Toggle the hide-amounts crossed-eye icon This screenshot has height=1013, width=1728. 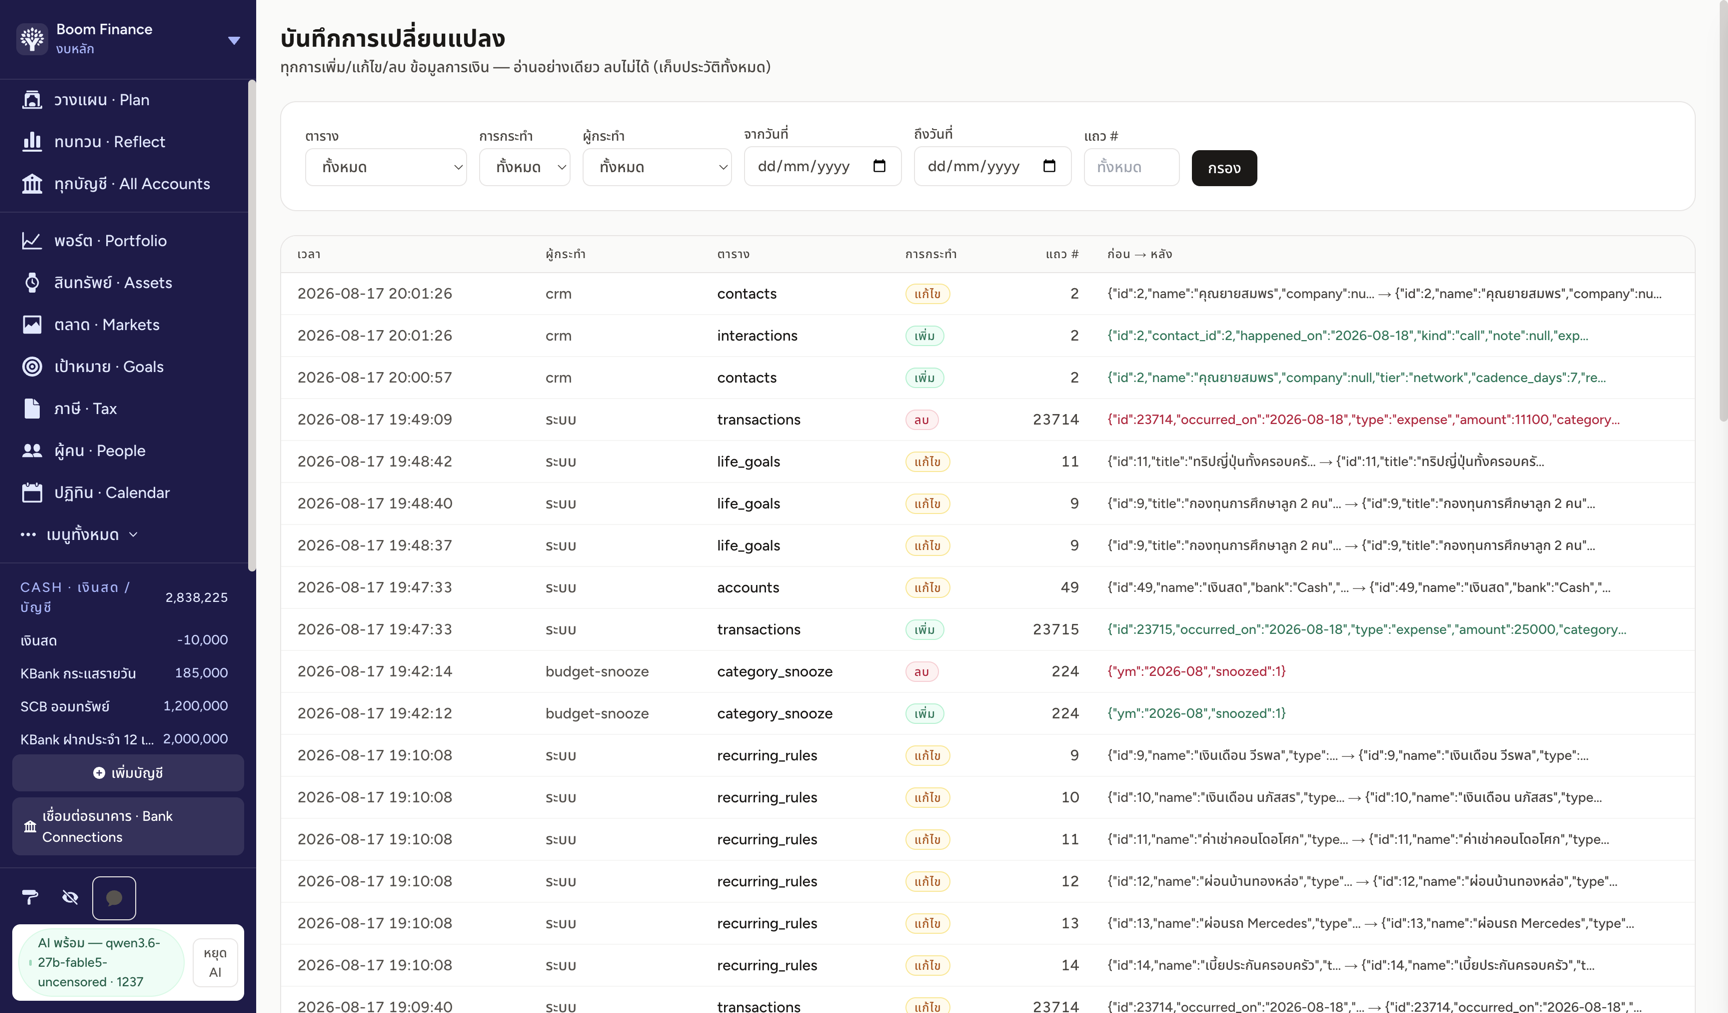coord(70,897)
